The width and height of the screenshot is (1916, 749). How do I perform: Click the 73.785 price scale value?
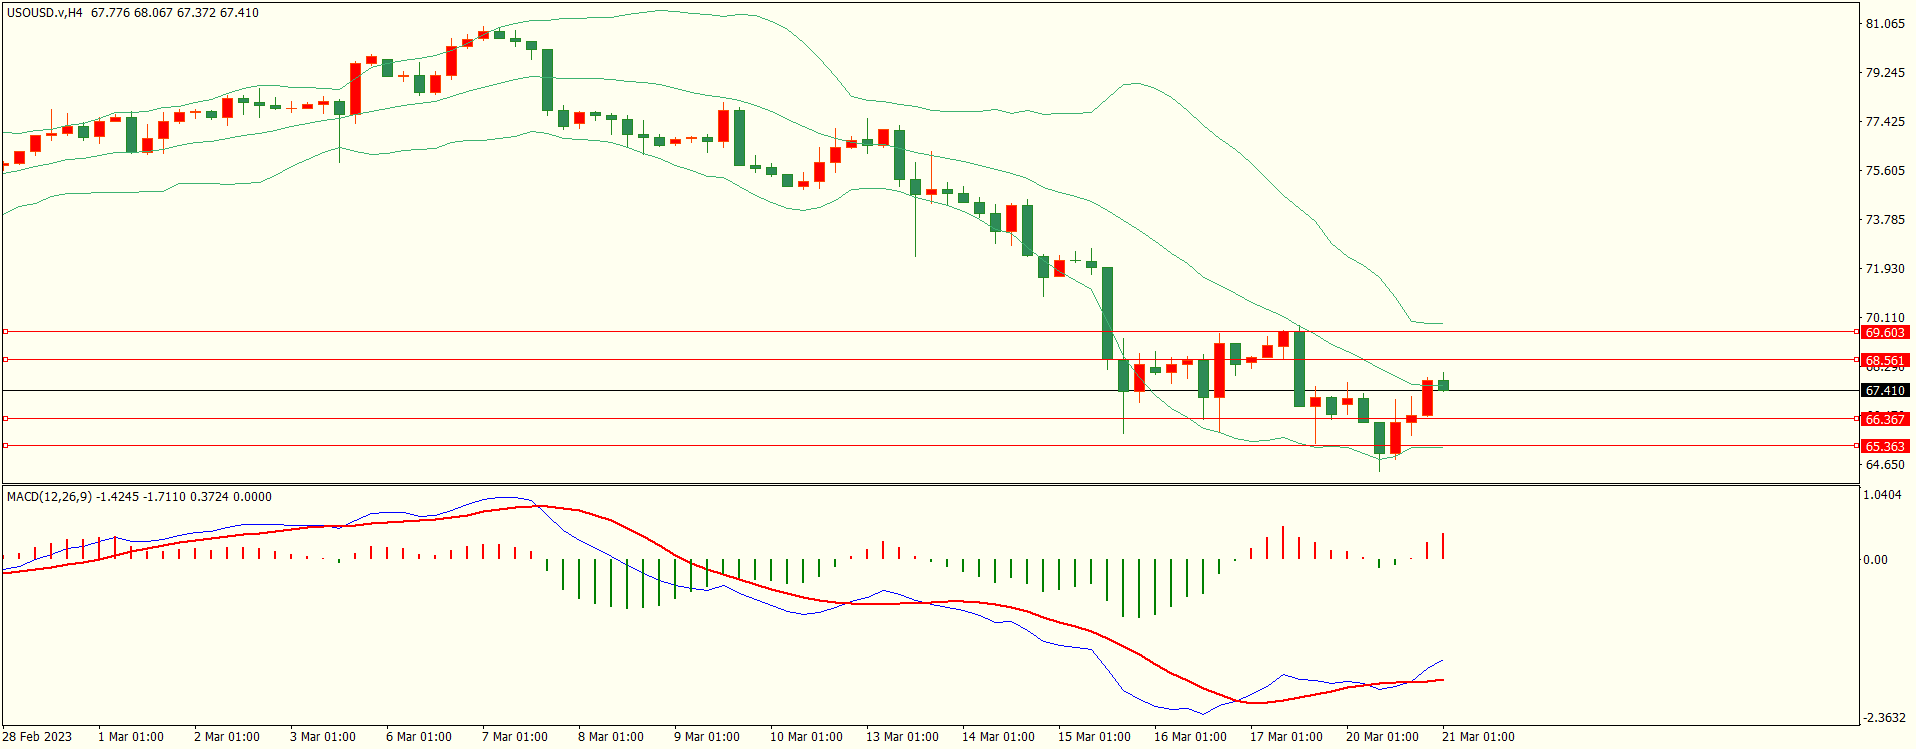[1885, 220]
